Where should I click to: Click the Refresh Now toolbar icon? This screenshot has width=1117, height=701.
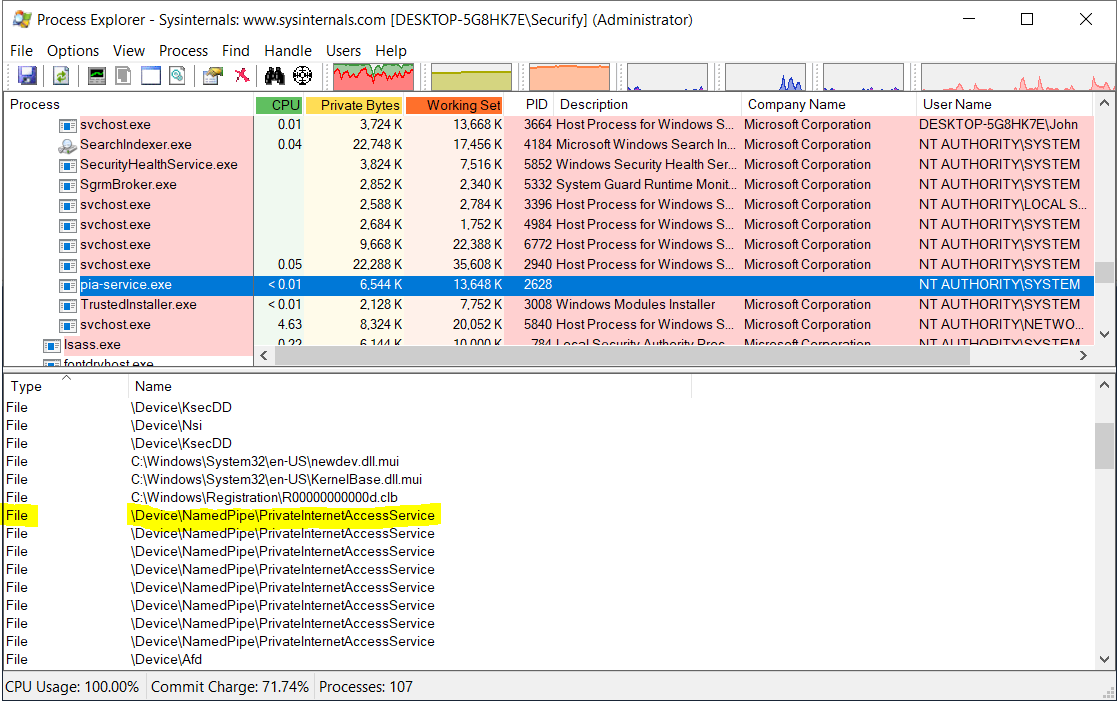click(x=61, y=76)
